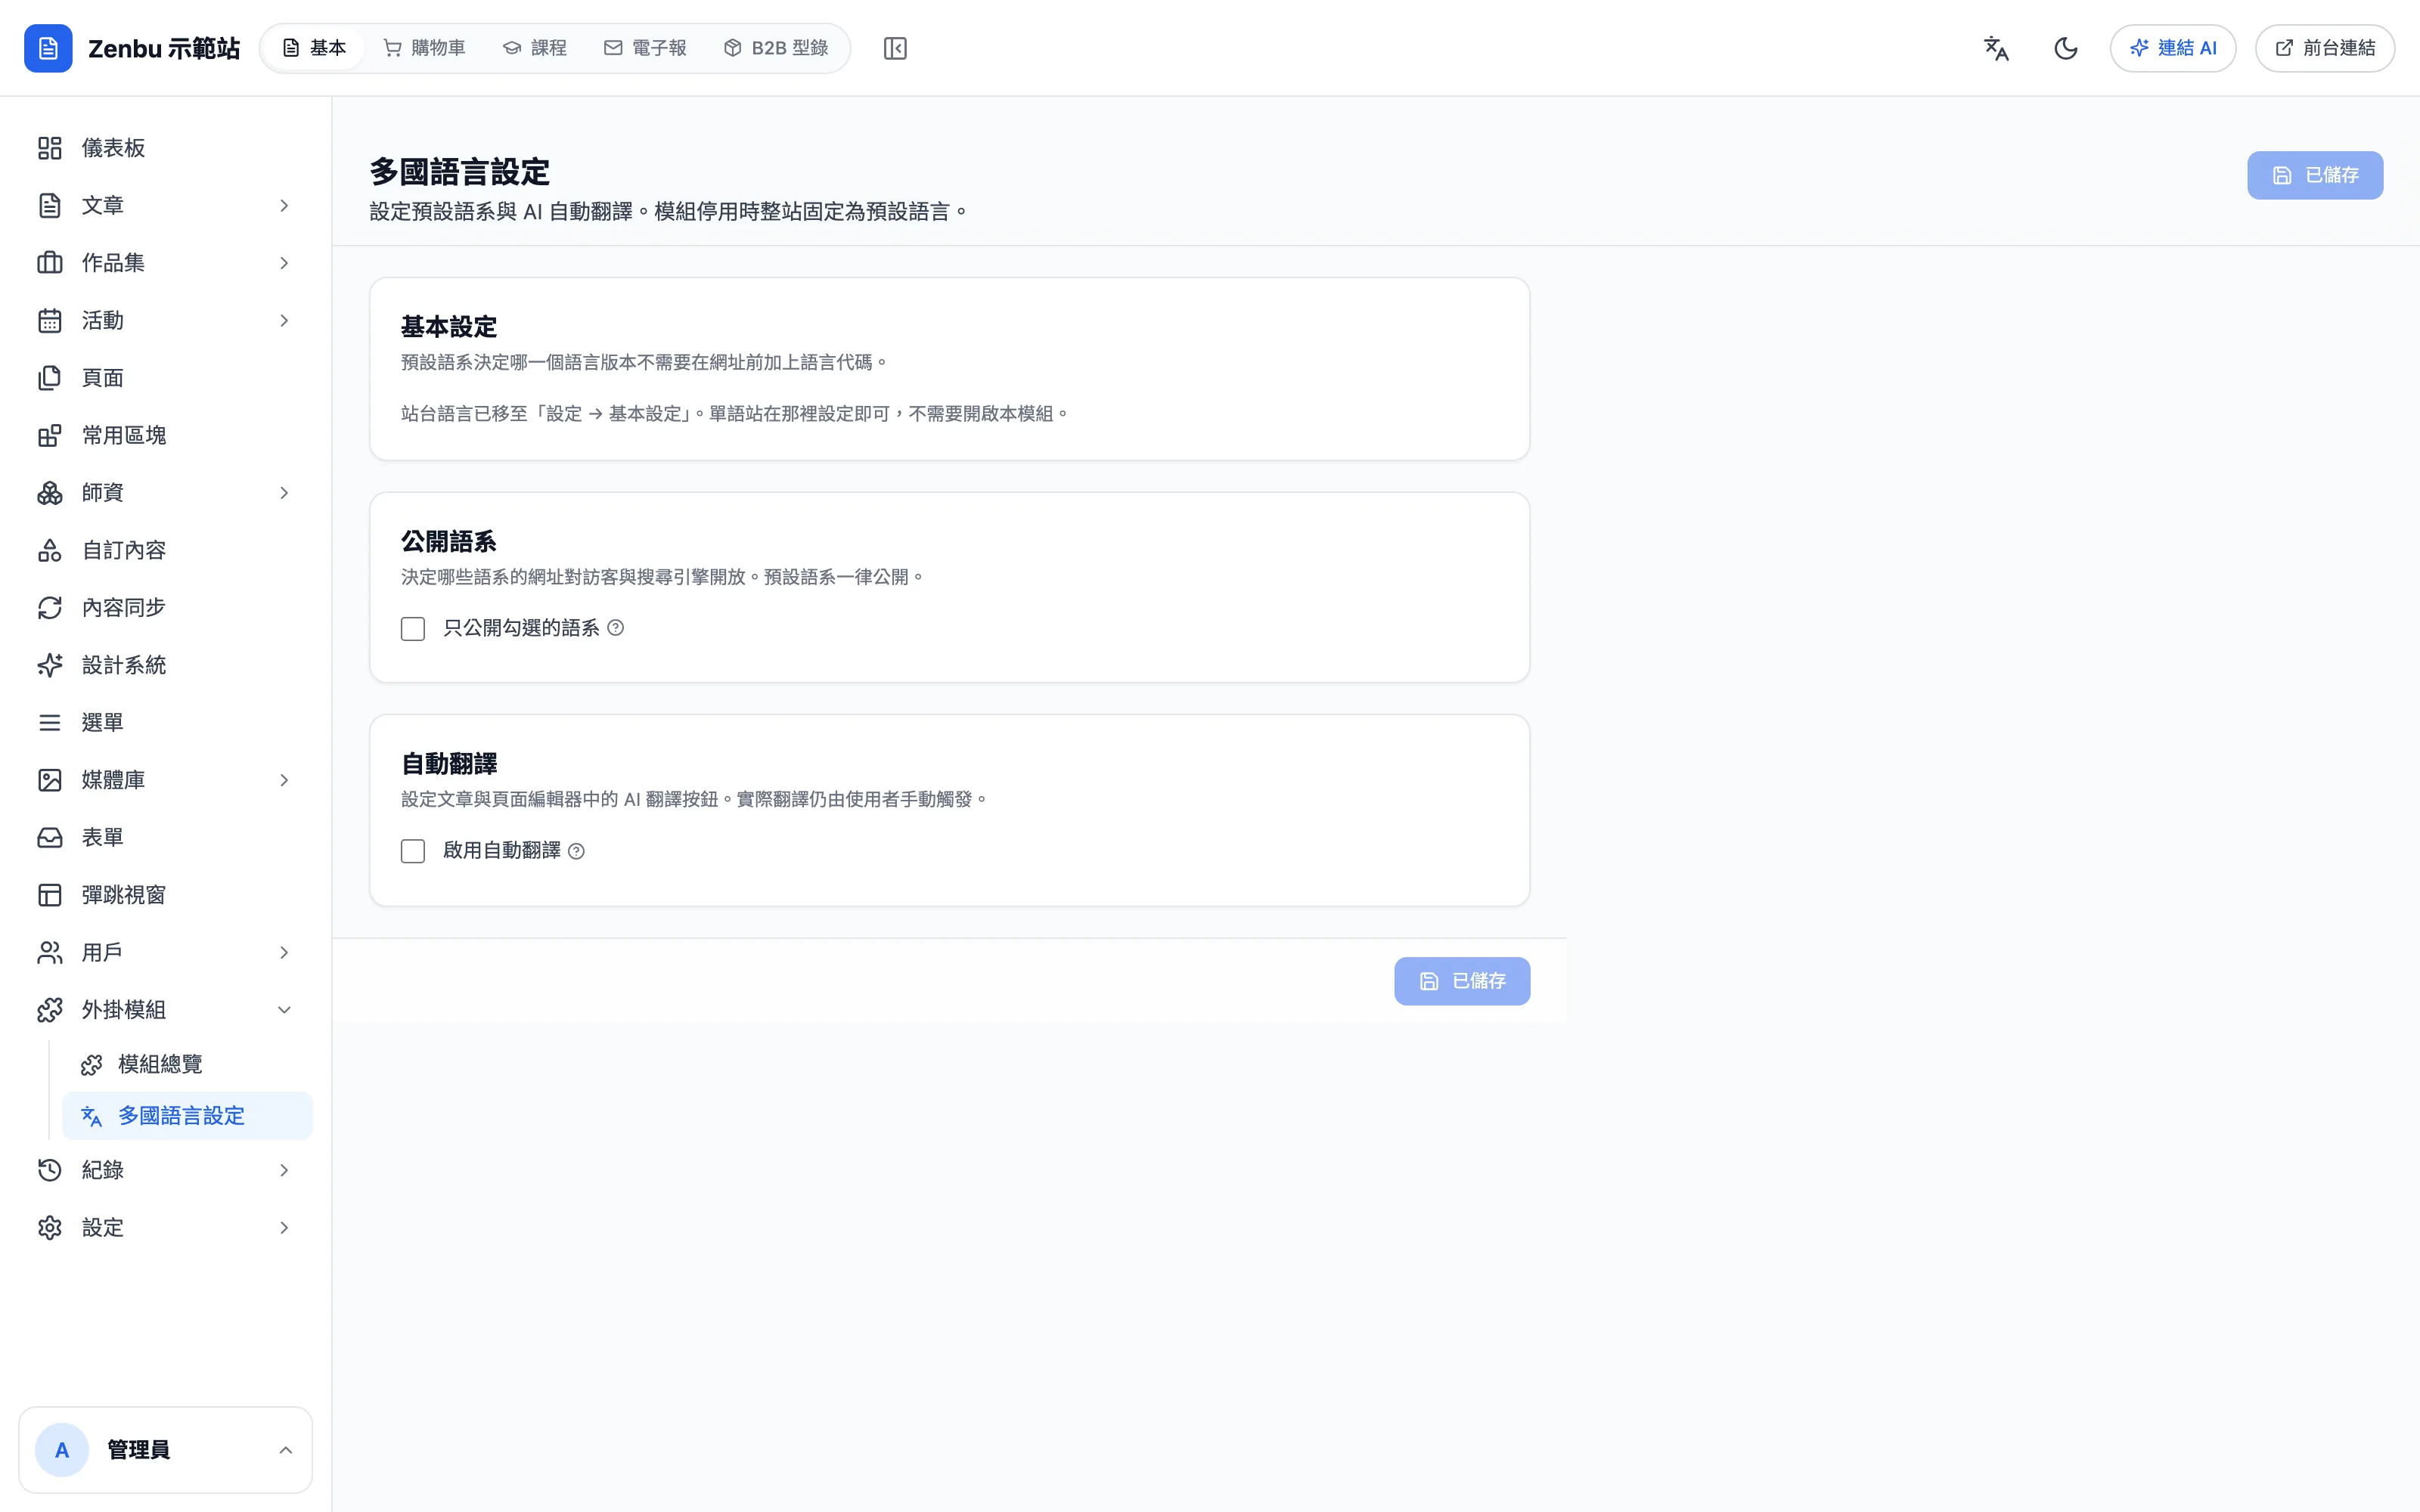Open 頁面 pages icon
The height and width of the screenshot is (1512, 2420).
pos(50,378)
